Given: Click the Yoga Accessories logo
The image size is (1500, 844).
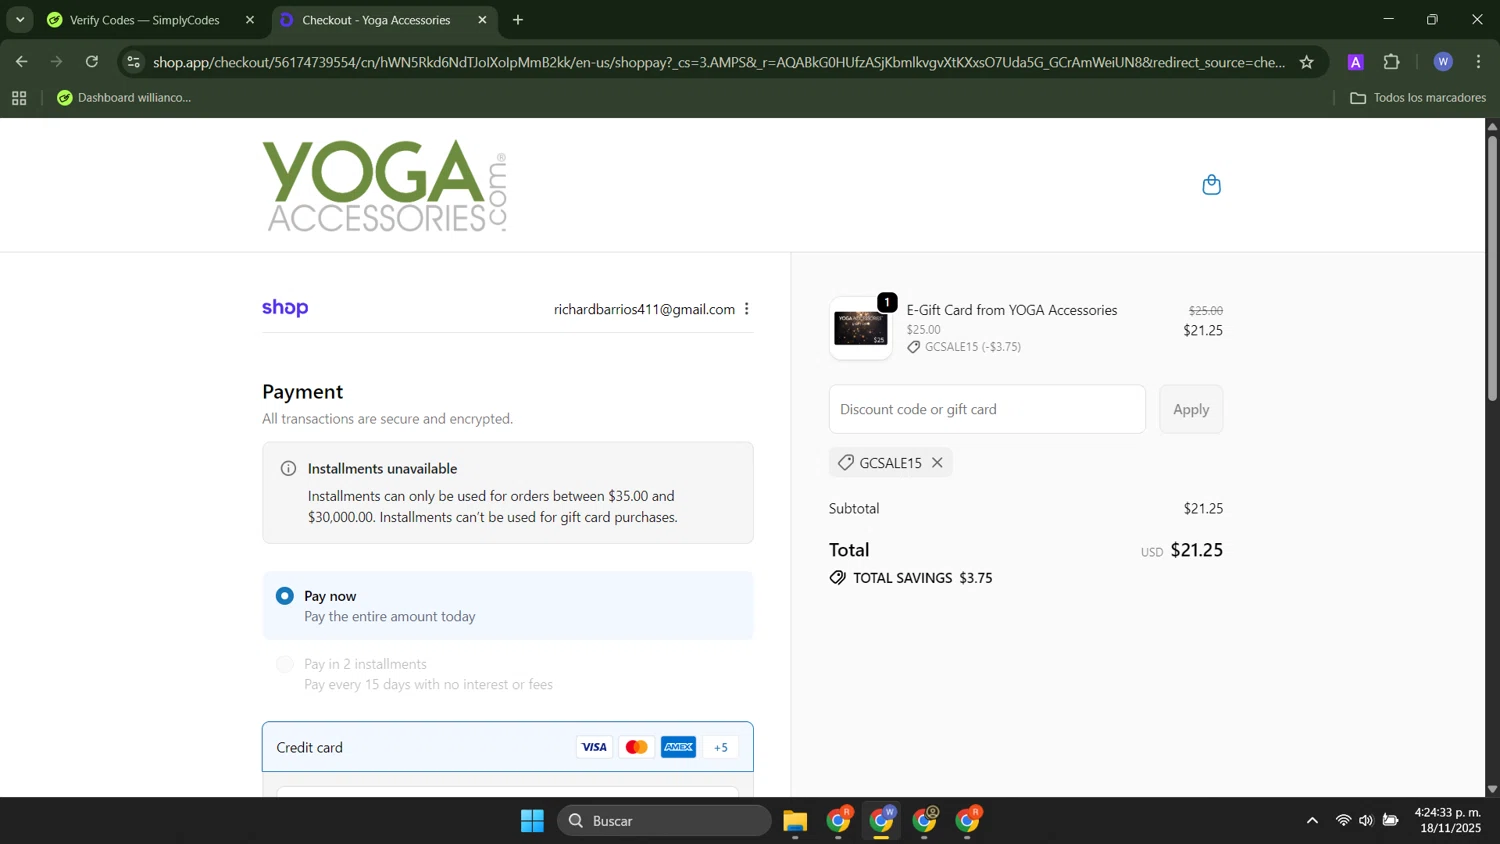Looking at the screenshot, I should pos(385,186).
